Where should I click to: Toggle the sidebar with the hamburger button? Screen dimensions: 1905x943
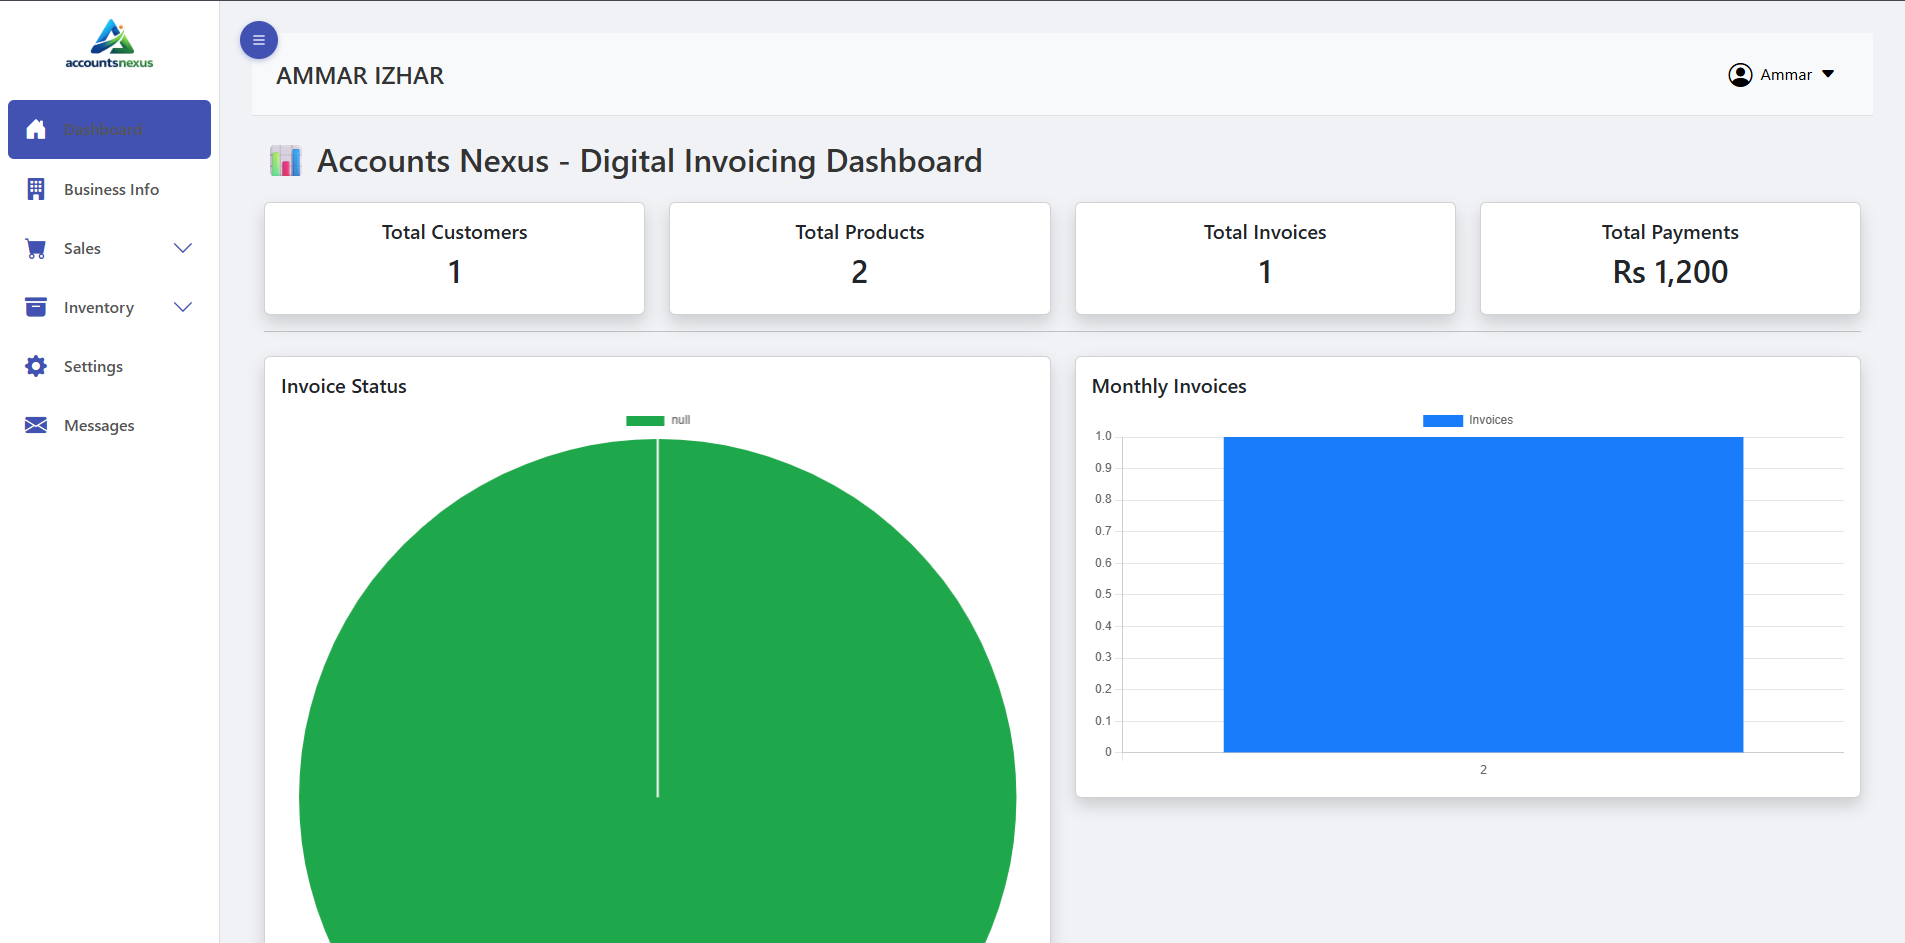[x=259, y=40]
